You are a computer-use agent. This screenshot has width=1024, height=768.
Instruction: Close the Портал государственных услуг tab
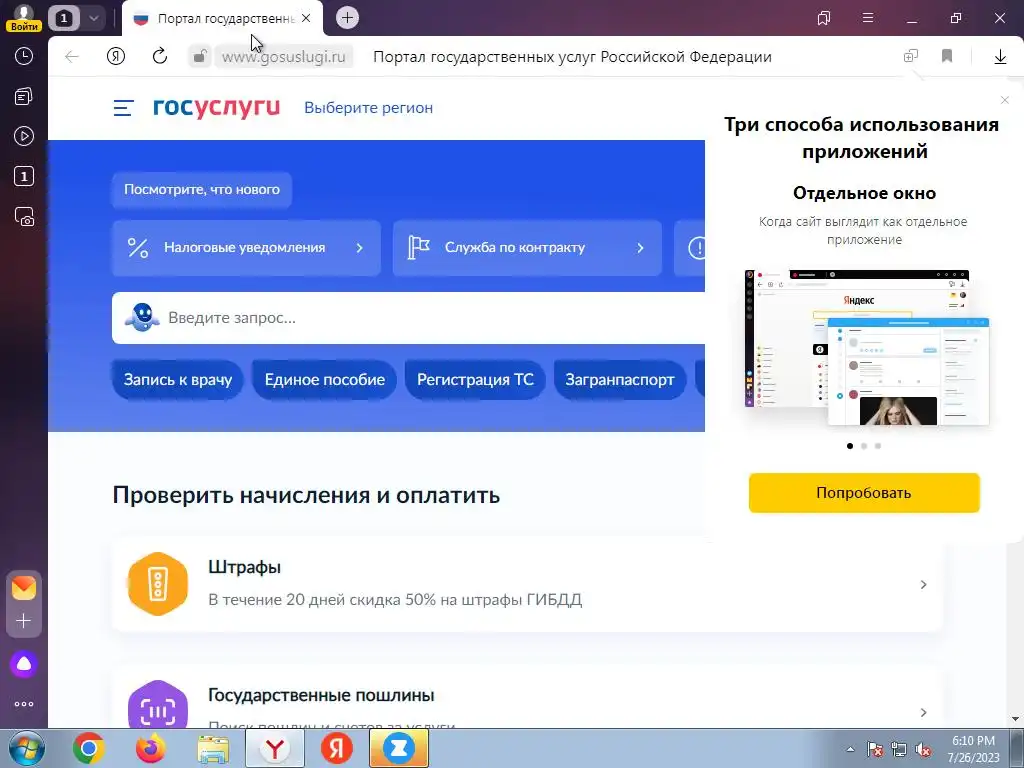[x=306, y=18]
